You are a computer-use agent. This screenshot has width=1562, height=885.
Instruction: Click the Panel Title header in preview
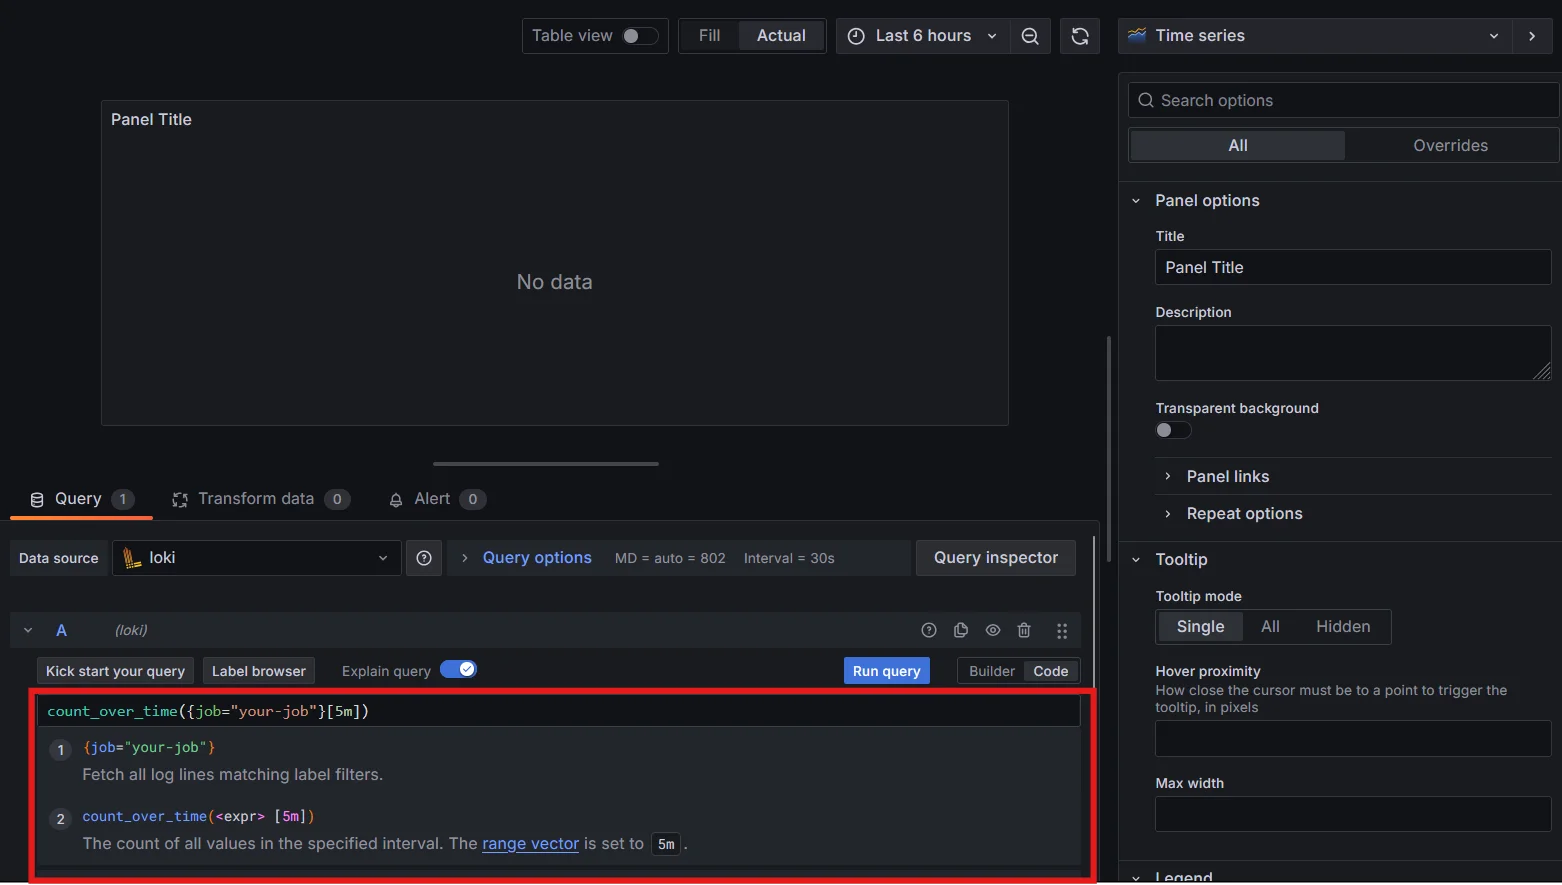click(151, 119)
